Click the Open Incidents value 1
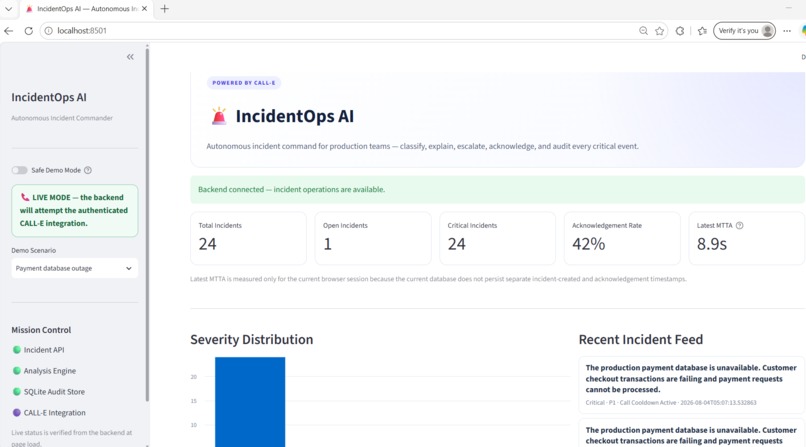The width and height of the screenshot is (806, 447). click(x=327, y=244)
